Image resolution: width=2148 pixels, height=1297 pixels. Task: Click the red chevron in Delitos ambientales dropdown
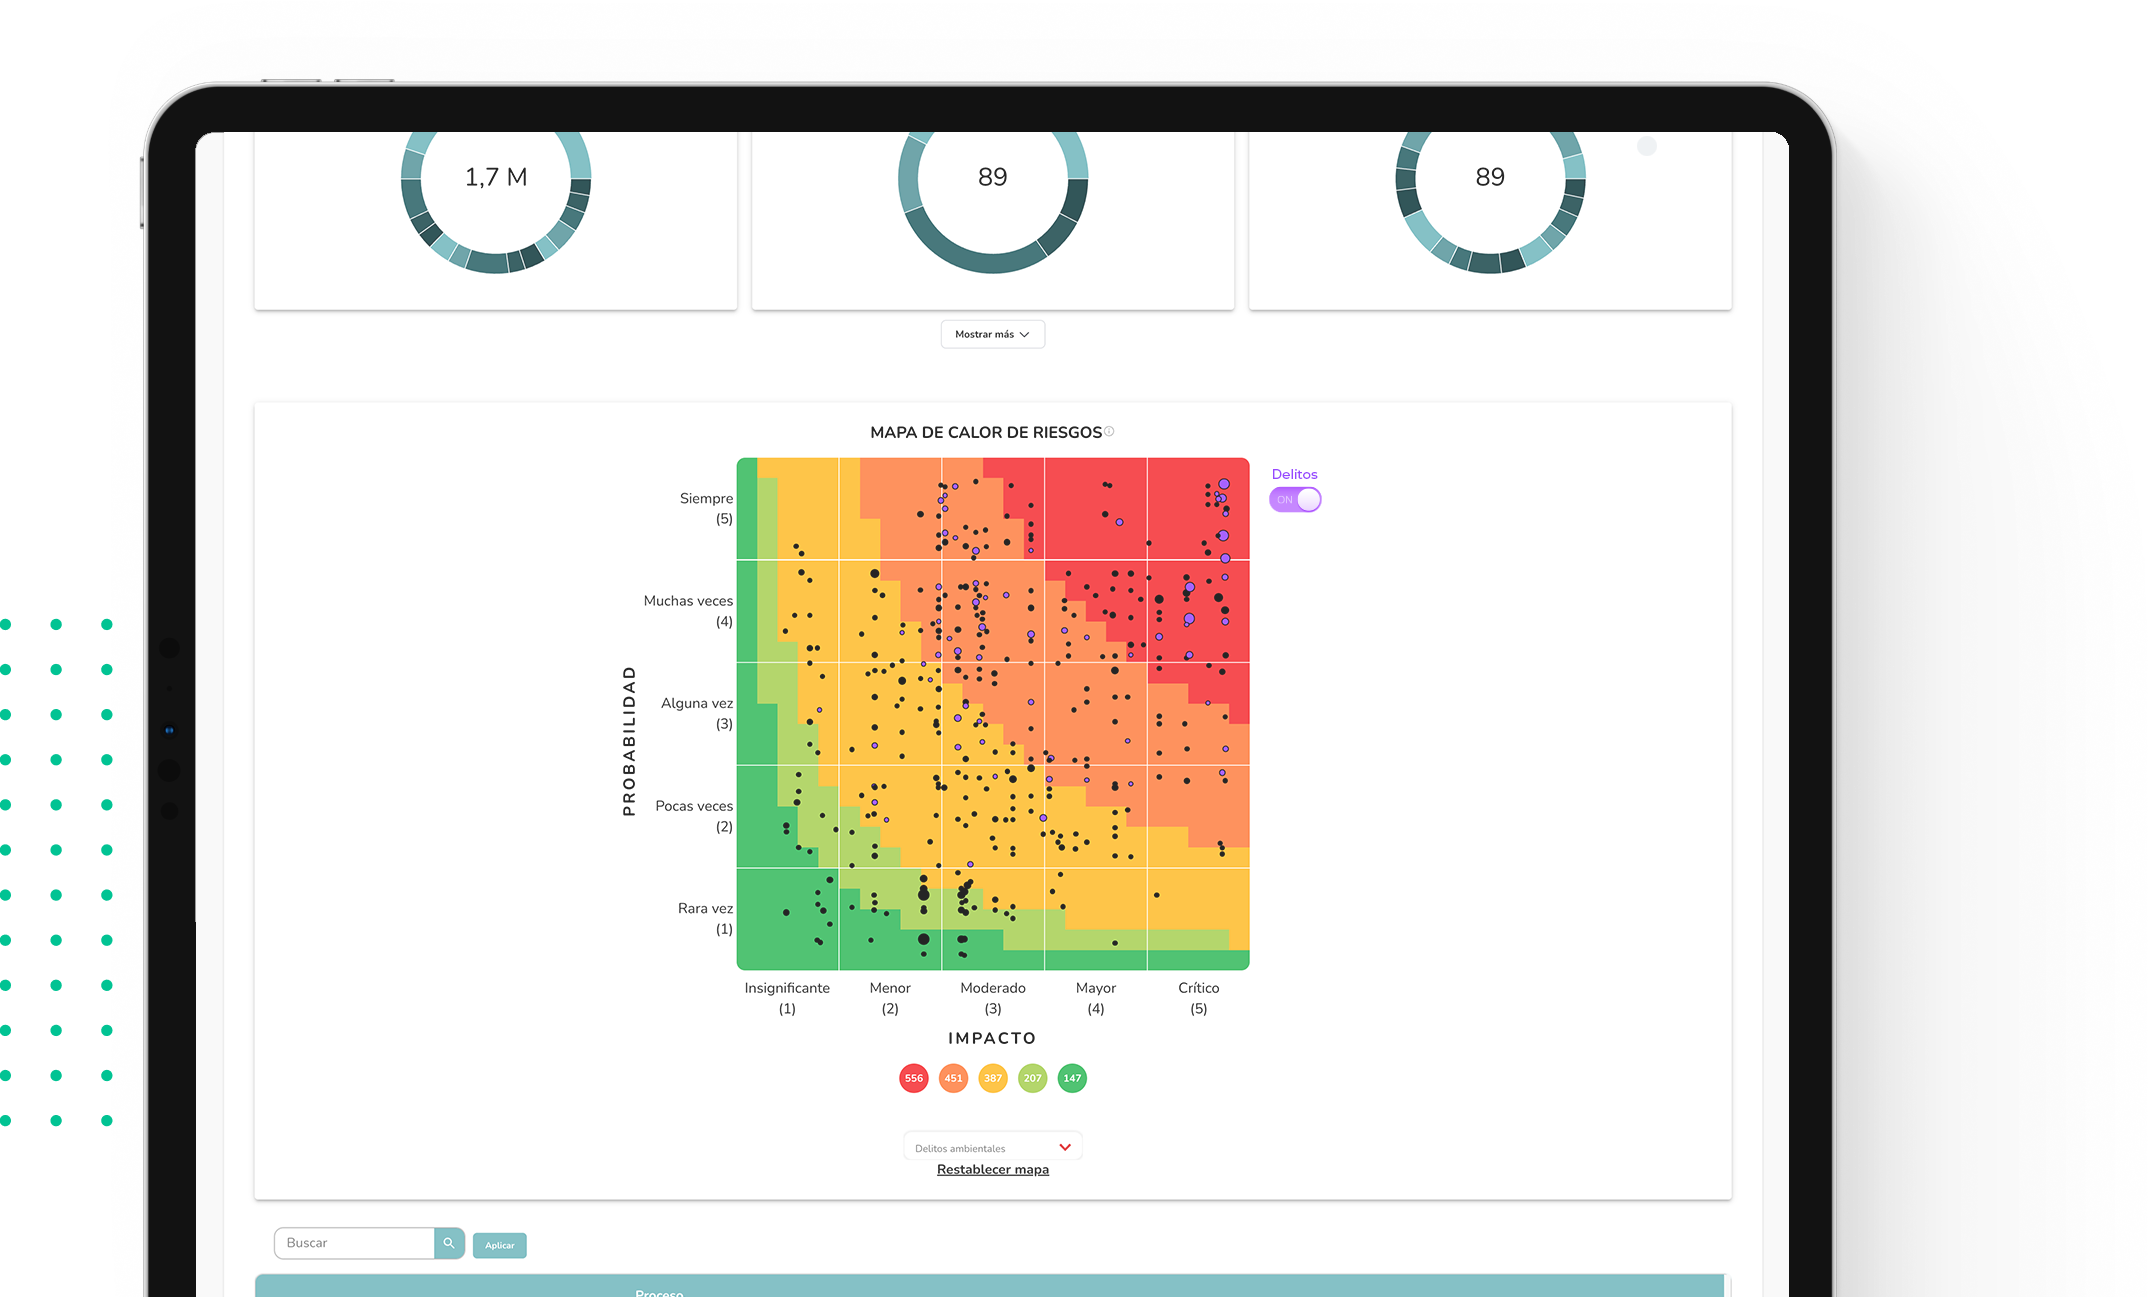(1065, 1147)
